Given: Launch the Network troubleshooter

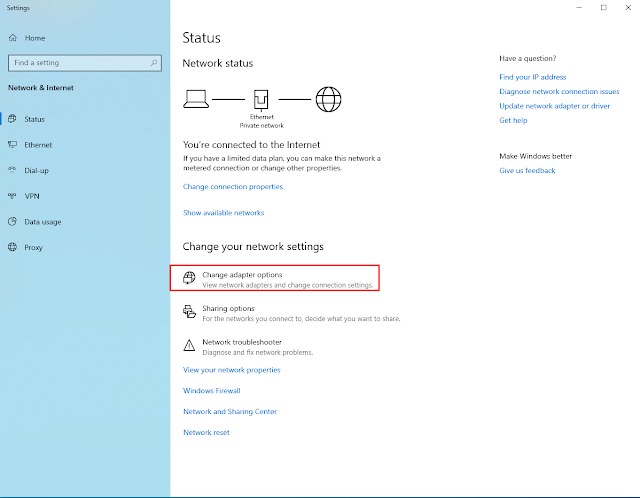Looking at the screenshot, I should (248, 347).
